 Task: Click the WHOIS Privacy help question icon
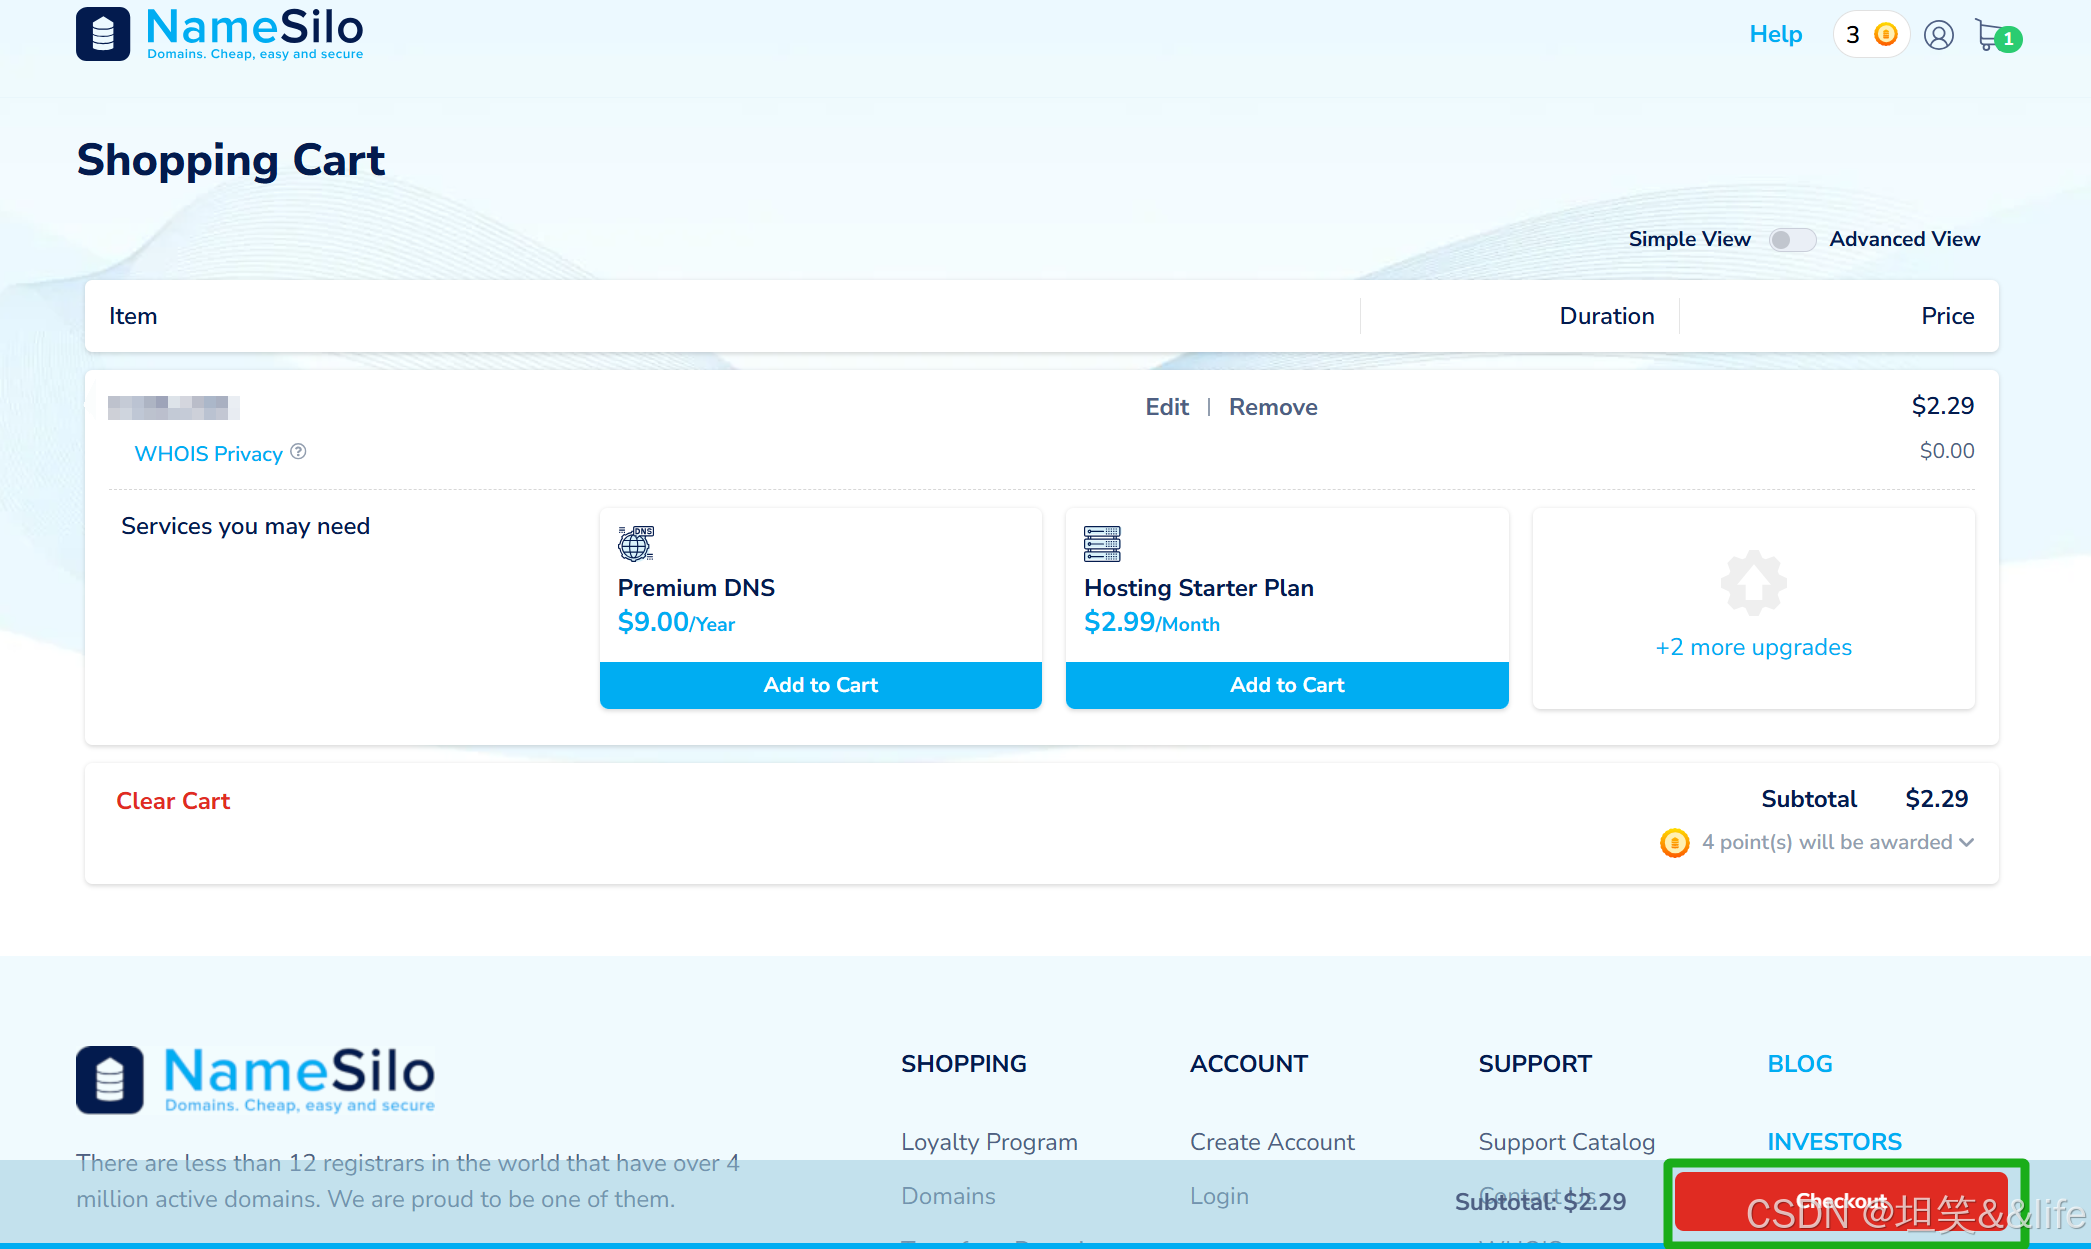pos(298,452)
